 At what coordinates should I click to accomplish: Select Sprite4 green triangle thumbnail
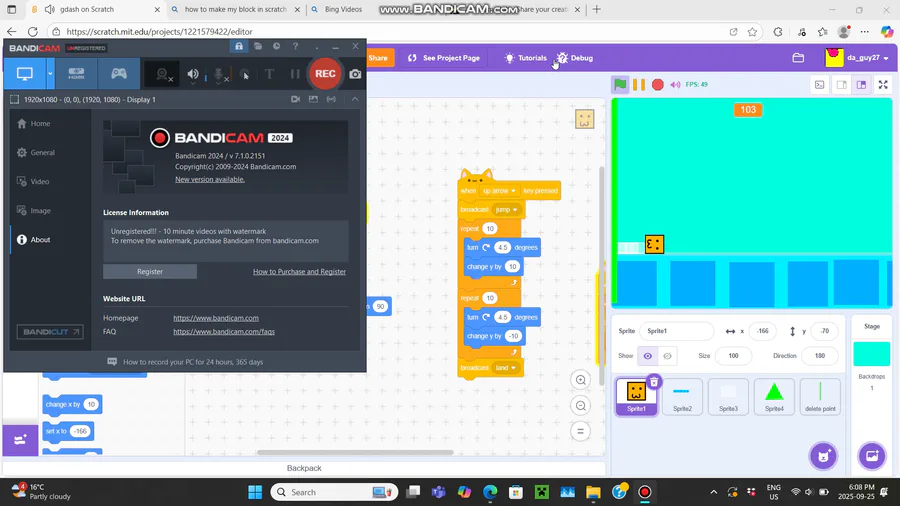774,396
